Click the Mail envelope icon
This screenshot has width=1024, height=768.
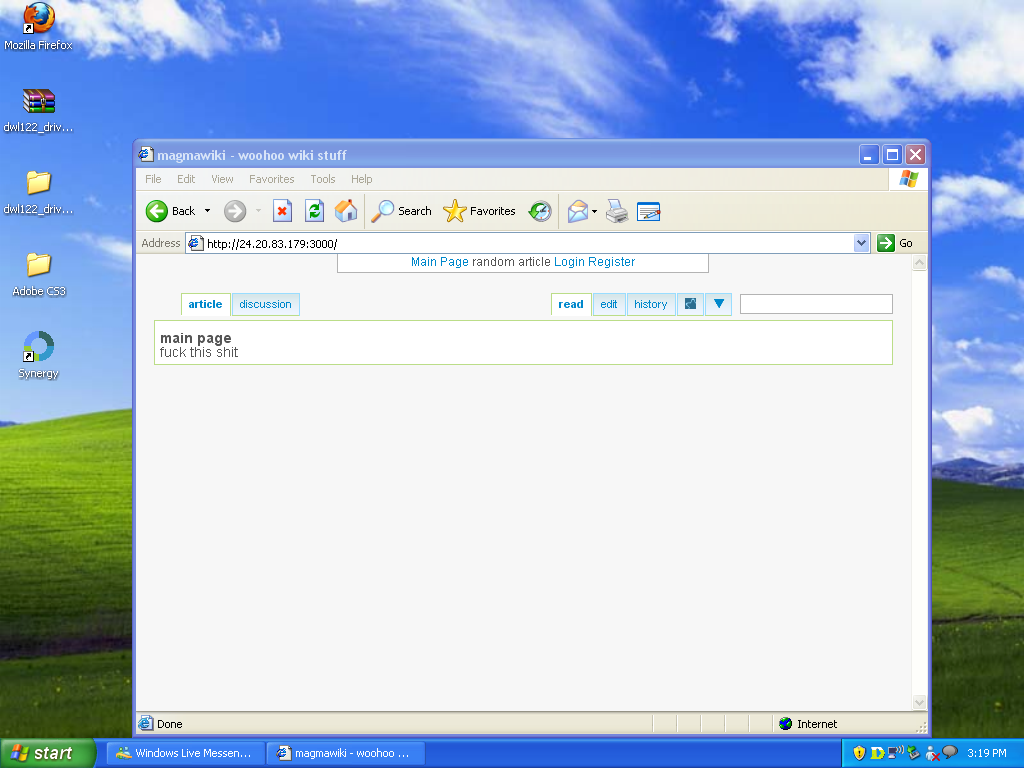click(x=577, y=211)
